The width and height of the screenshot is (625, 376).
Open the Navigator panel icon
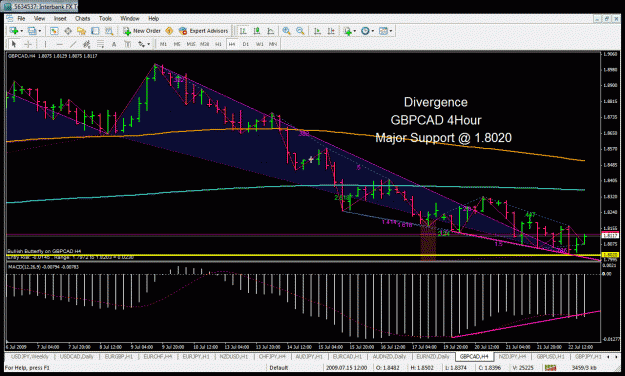[x=82, y=31]
